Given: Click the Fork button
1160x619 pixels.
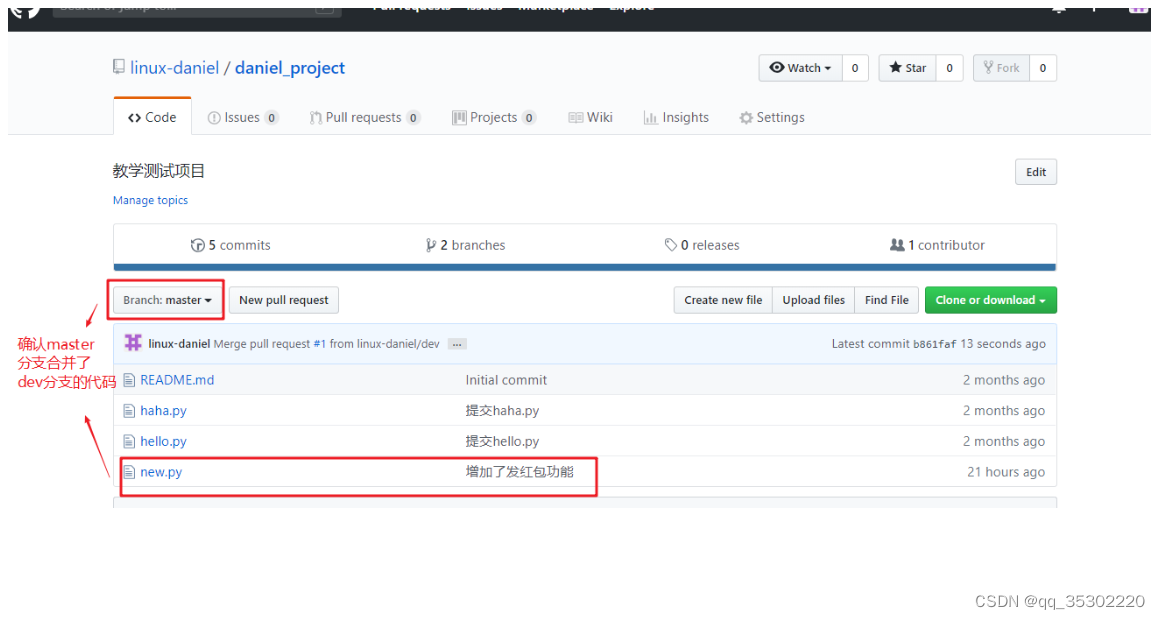Looking at the screenshot, I should (x=1001, y=68).
